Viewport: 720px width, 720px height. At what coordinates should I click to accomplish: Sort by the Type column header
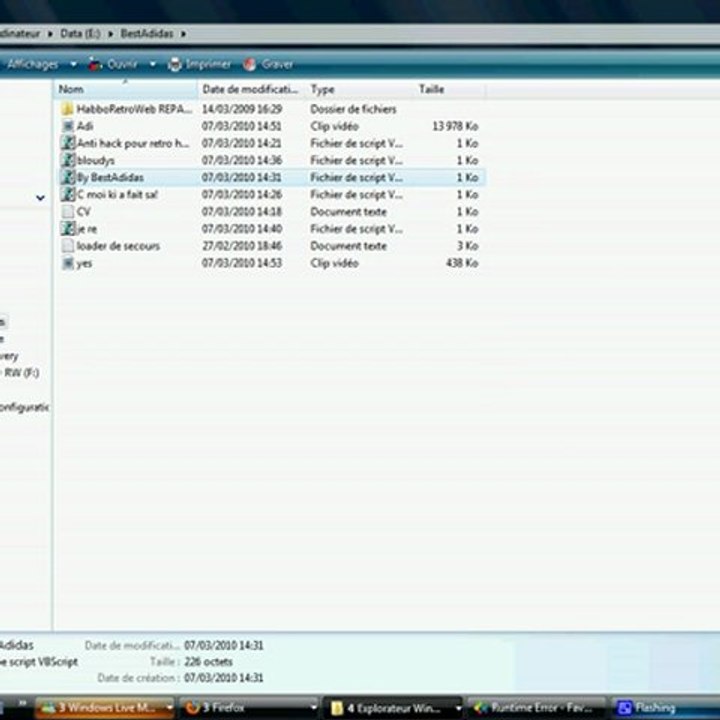pos(360,89)
